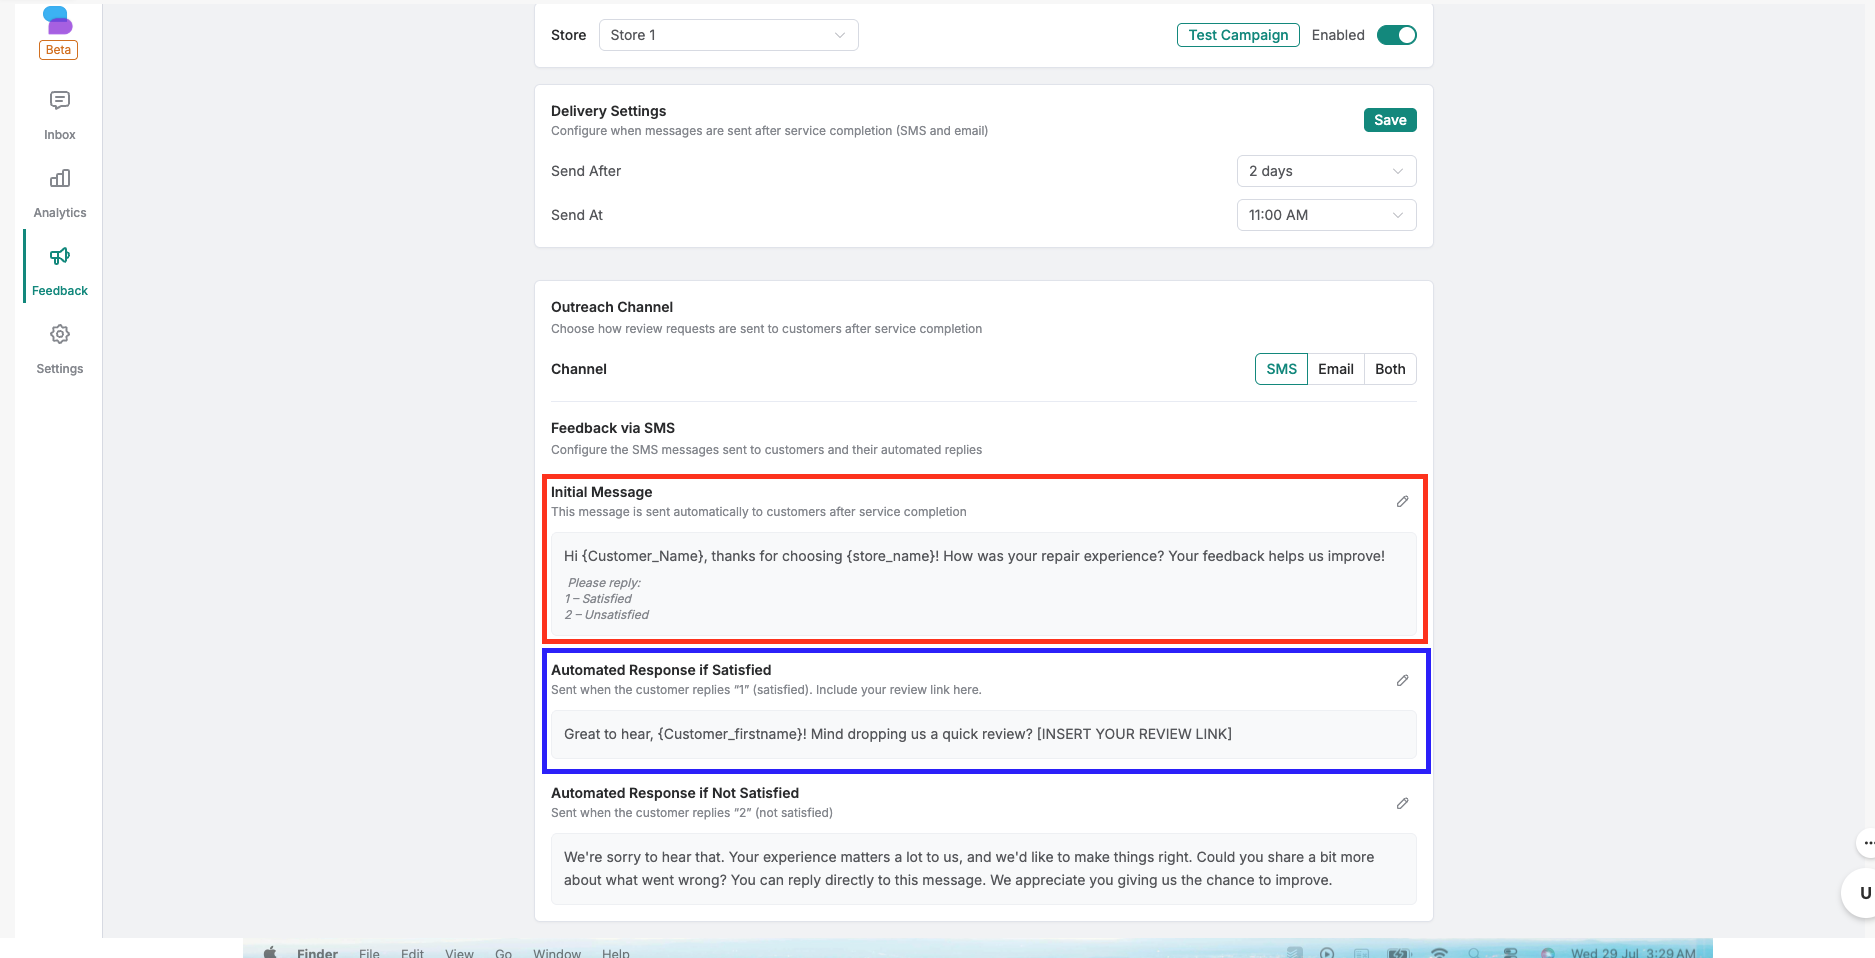The width and height of the screenshot is (1875, 958).
Task: Edit the Initial Message with pencil icon
Action: (1402, 502)
